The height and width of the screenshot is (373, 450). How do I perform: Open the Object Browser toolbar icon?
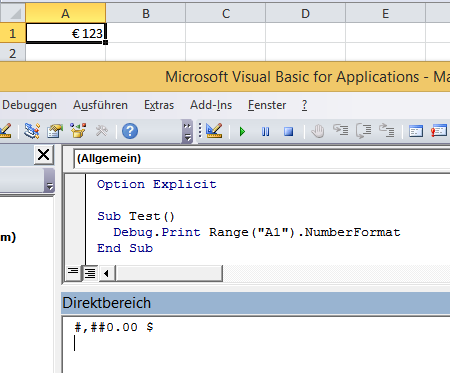point(78,131)
